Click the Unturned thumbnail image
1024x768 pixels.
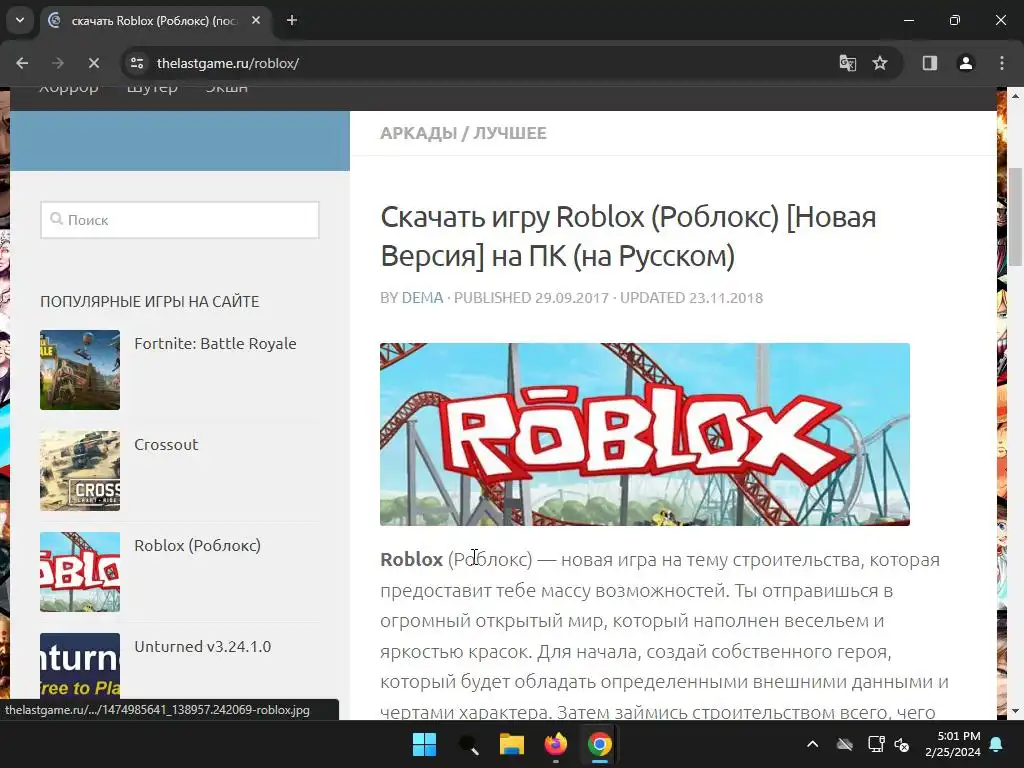80,666
